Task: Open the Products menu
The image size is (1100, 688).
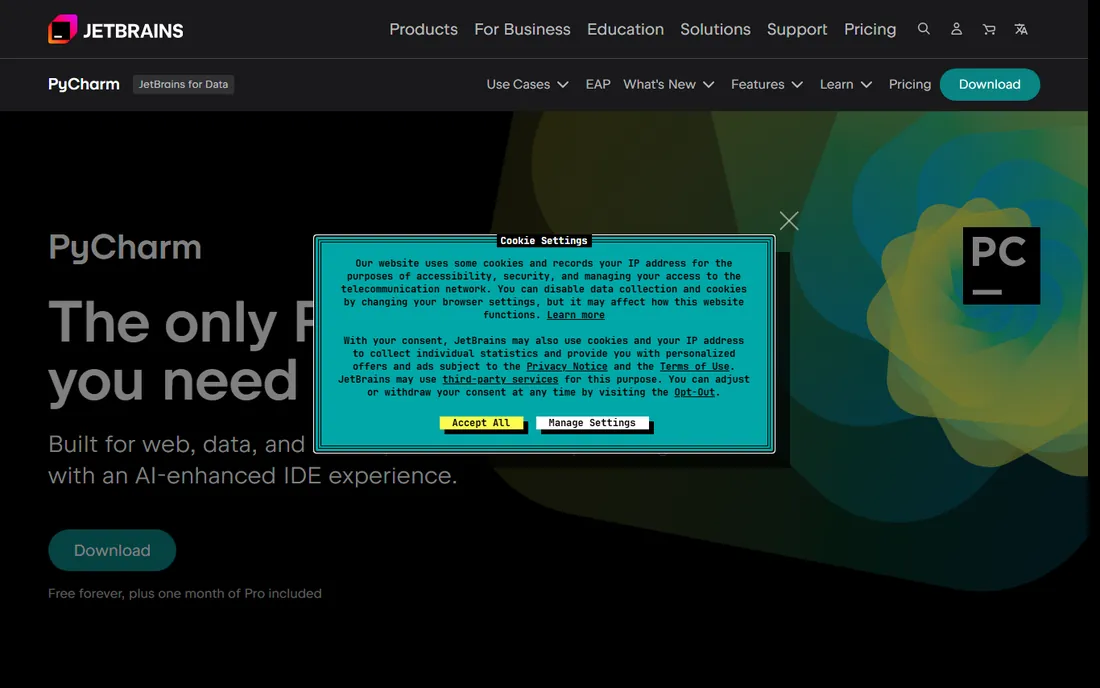Action: (x=423, y=29)
